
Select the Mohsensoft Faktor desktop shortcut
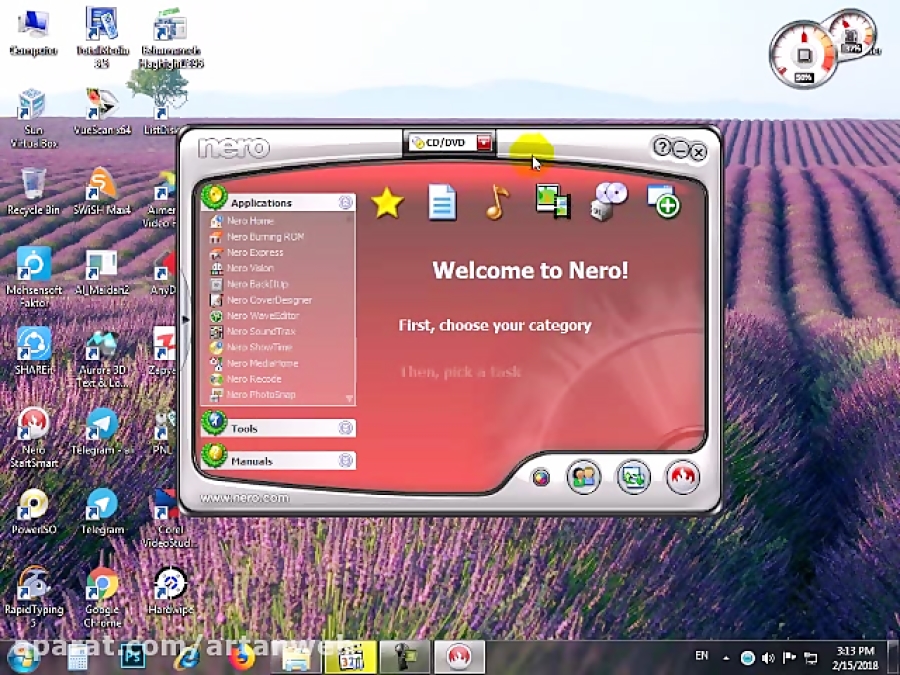[33, 277]
